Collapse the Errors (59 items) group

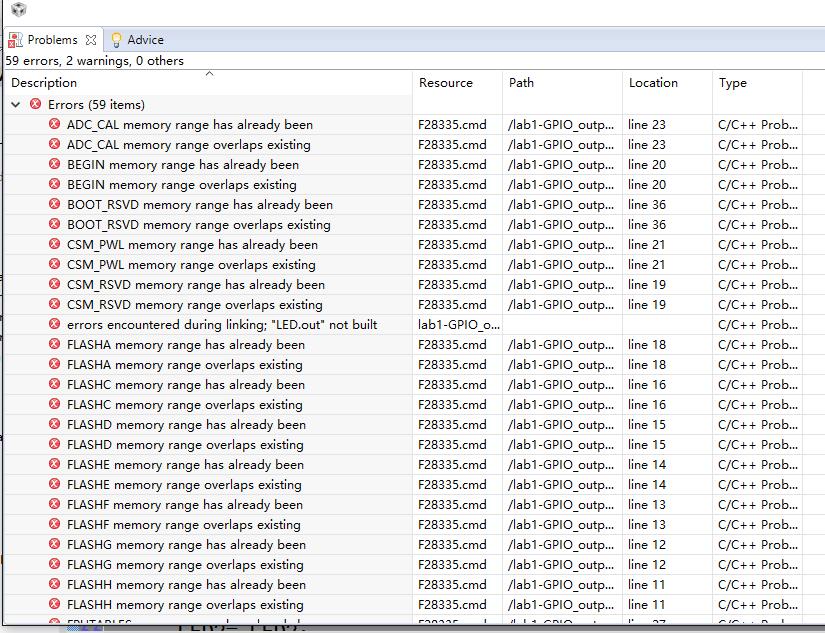pos(16,105)
